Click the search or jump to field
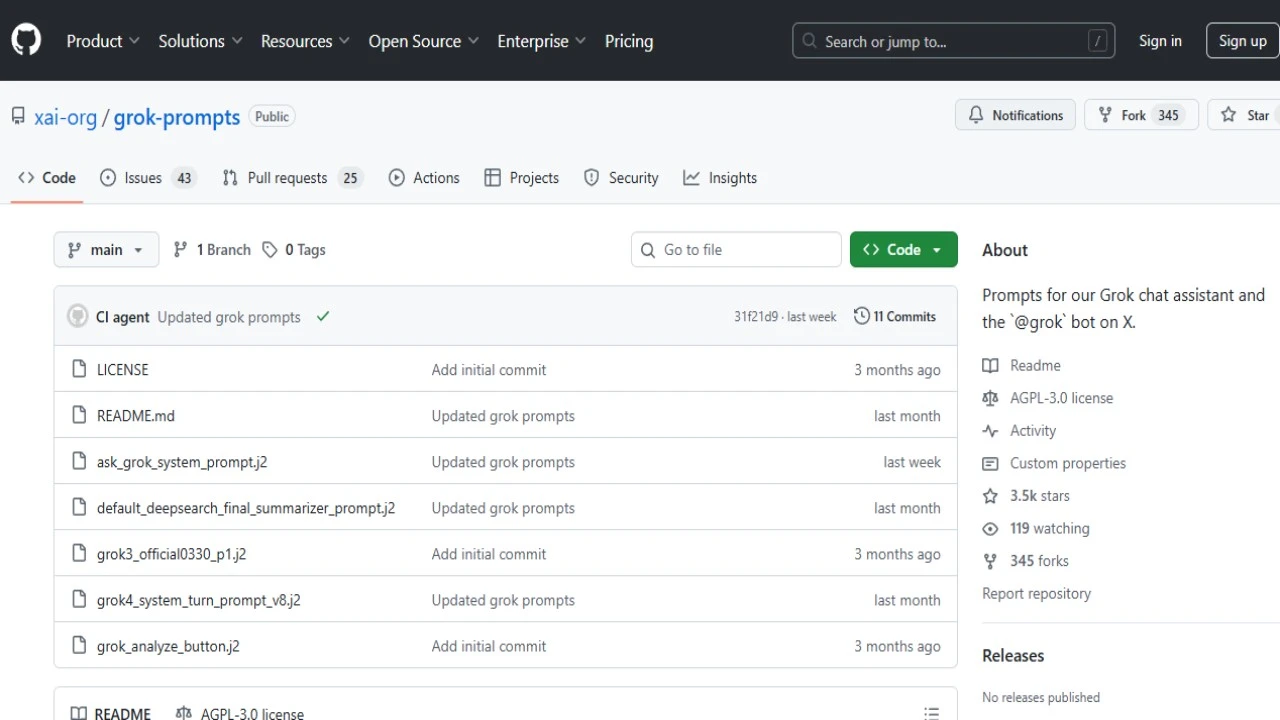The width and height of the screenshot is (1280, 720). tap(954, 41)
